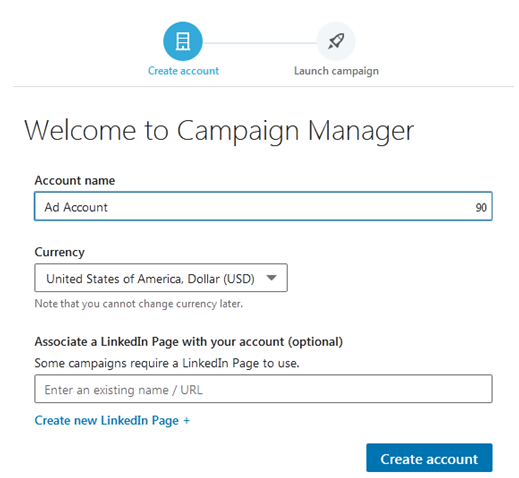Select the Create account step label
The height and width of the screenshot is (478, 519).
pos(183,71)
